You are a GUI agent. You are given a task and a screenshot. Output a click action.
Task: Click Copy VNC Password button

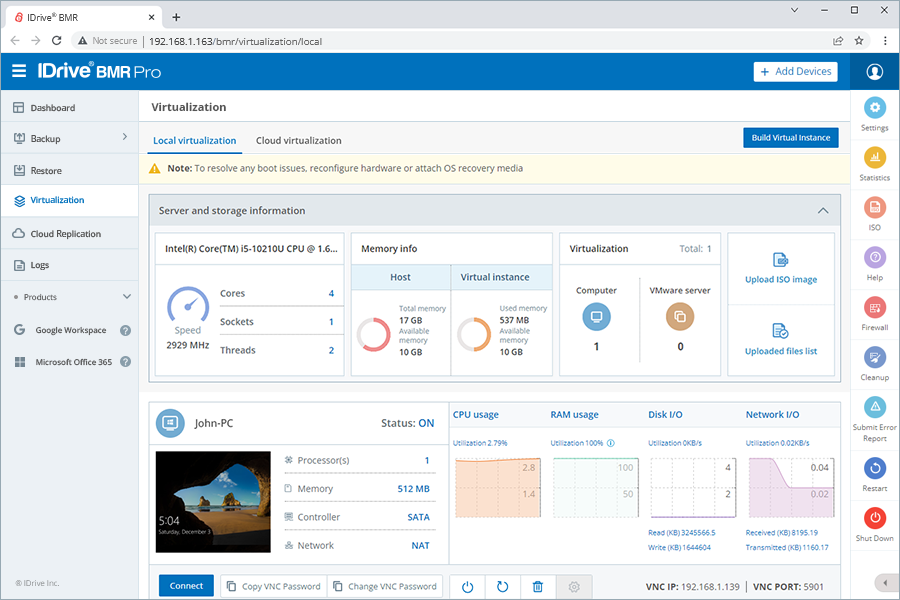[x=274, y=586]
